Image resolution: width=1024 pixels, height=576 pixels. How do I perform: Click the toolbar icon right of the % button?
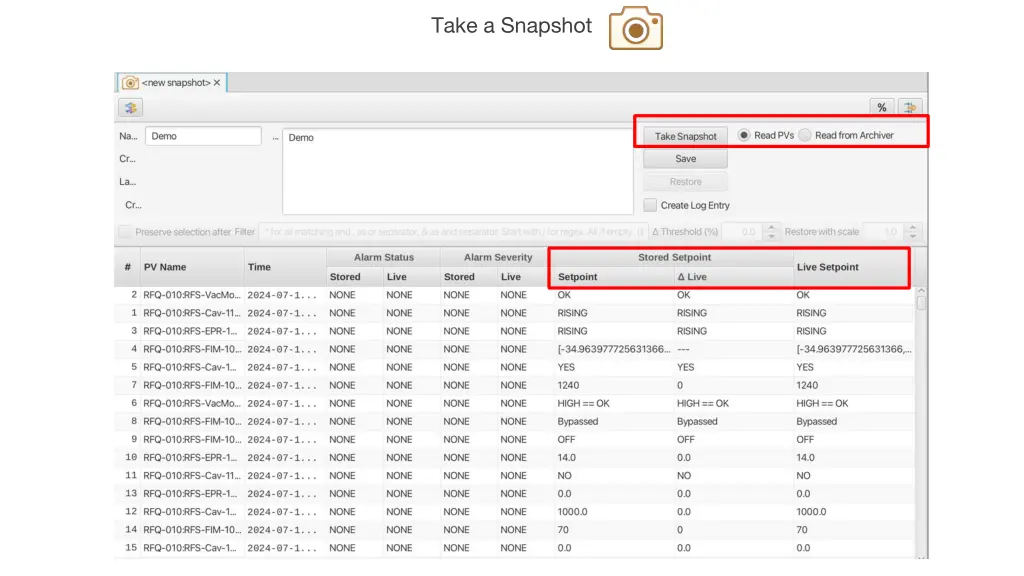coord(910,108)
